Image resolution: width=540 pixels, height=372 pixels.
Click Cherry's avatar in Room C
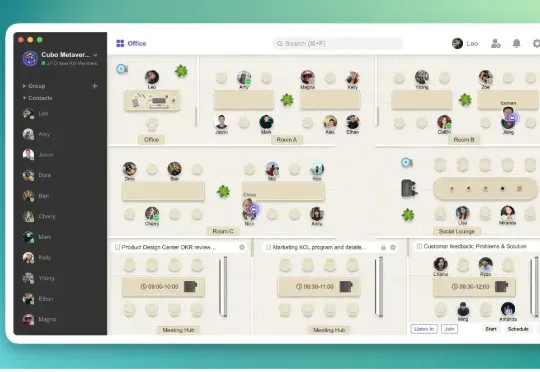pyautogui.click(x=152, y=214)
